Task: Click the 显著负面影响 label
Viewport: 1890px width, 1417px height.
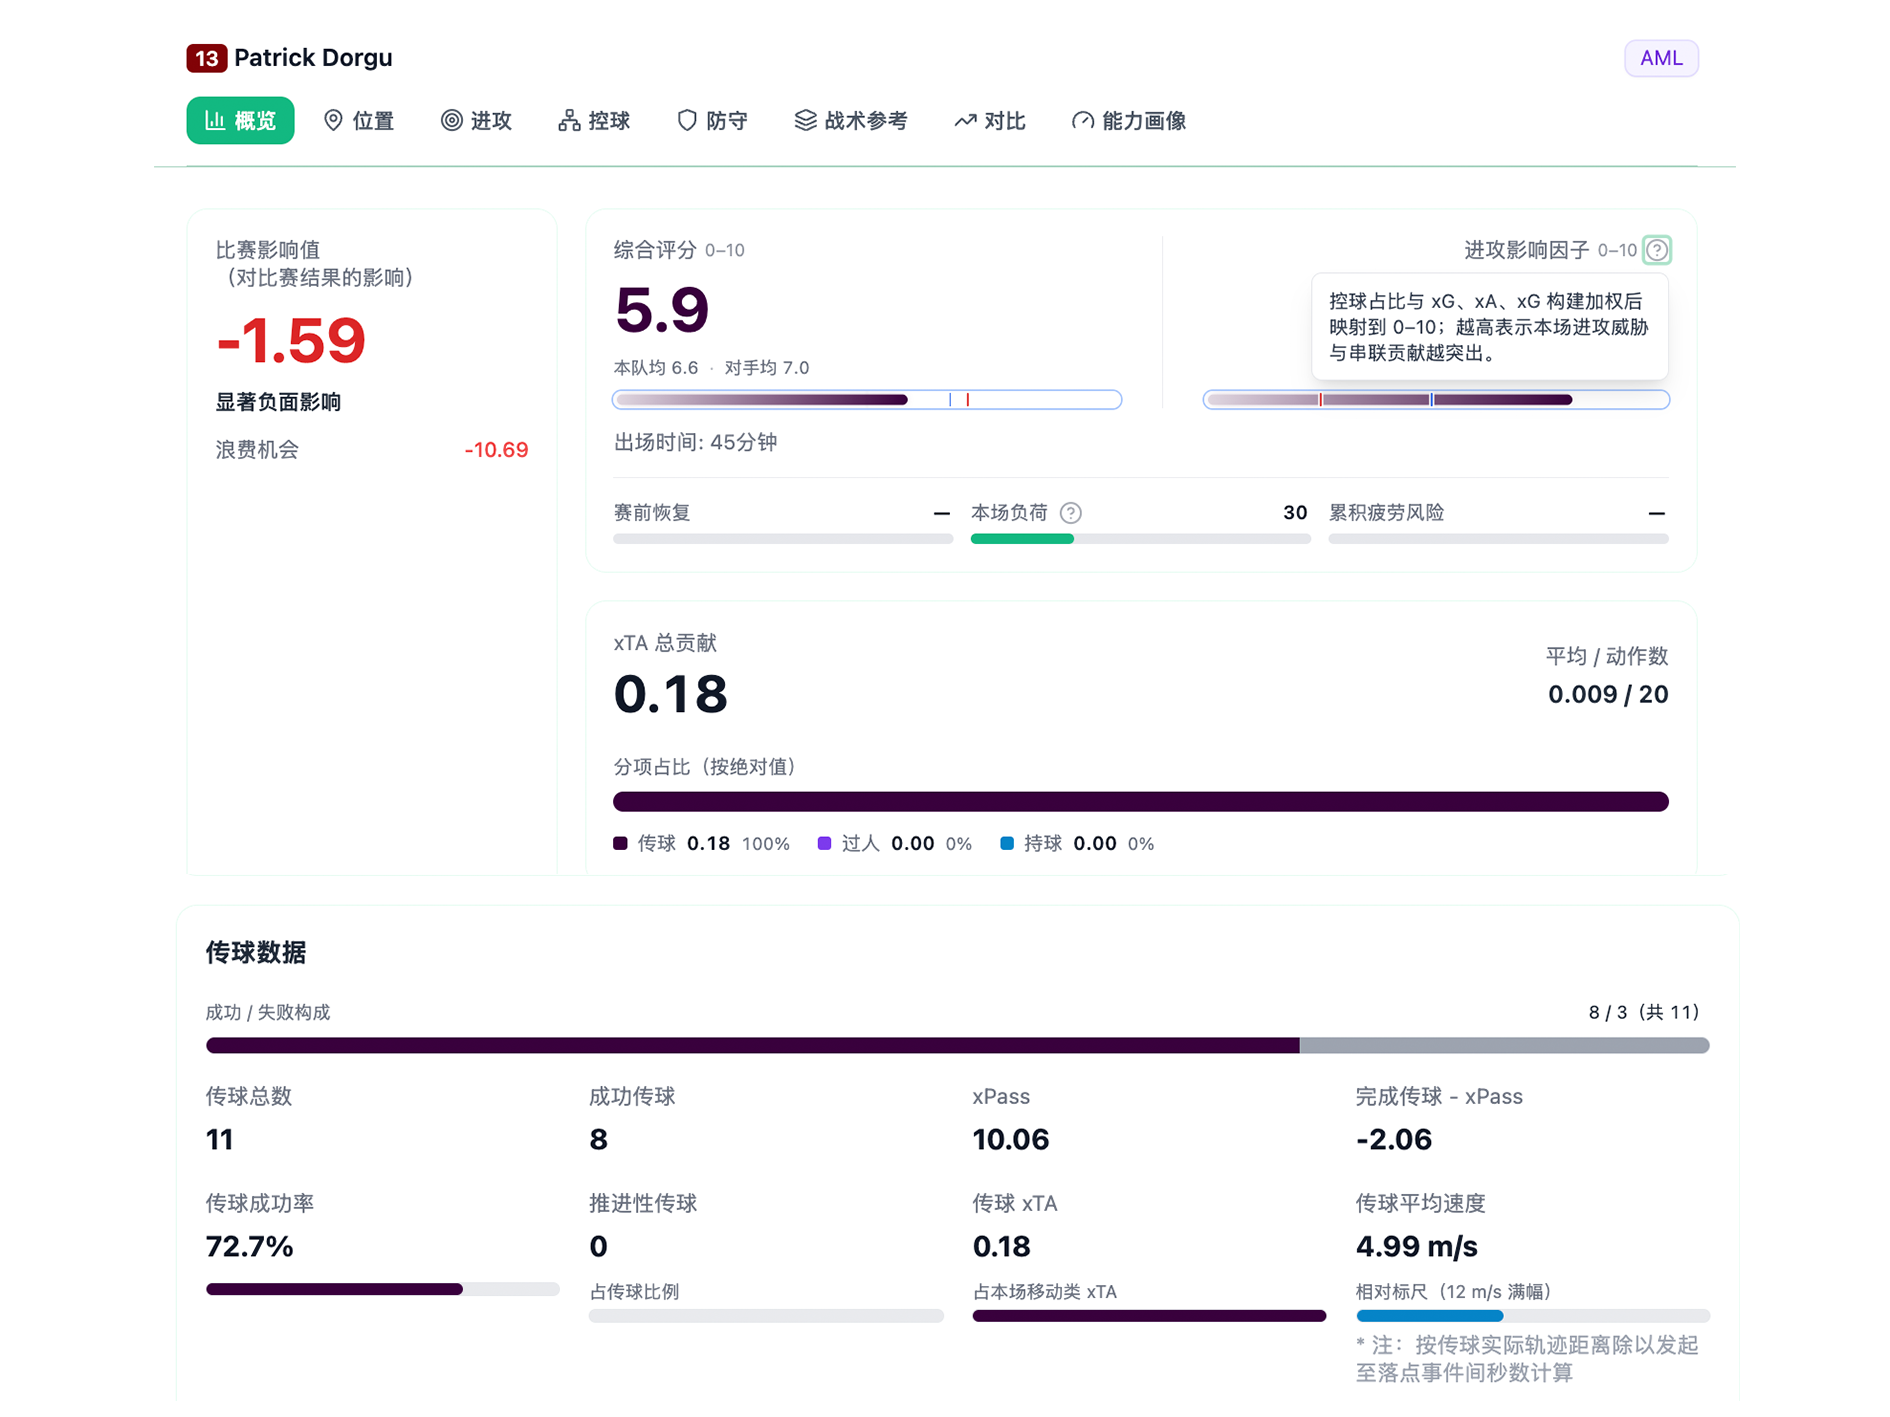Action: coord(278,402)
